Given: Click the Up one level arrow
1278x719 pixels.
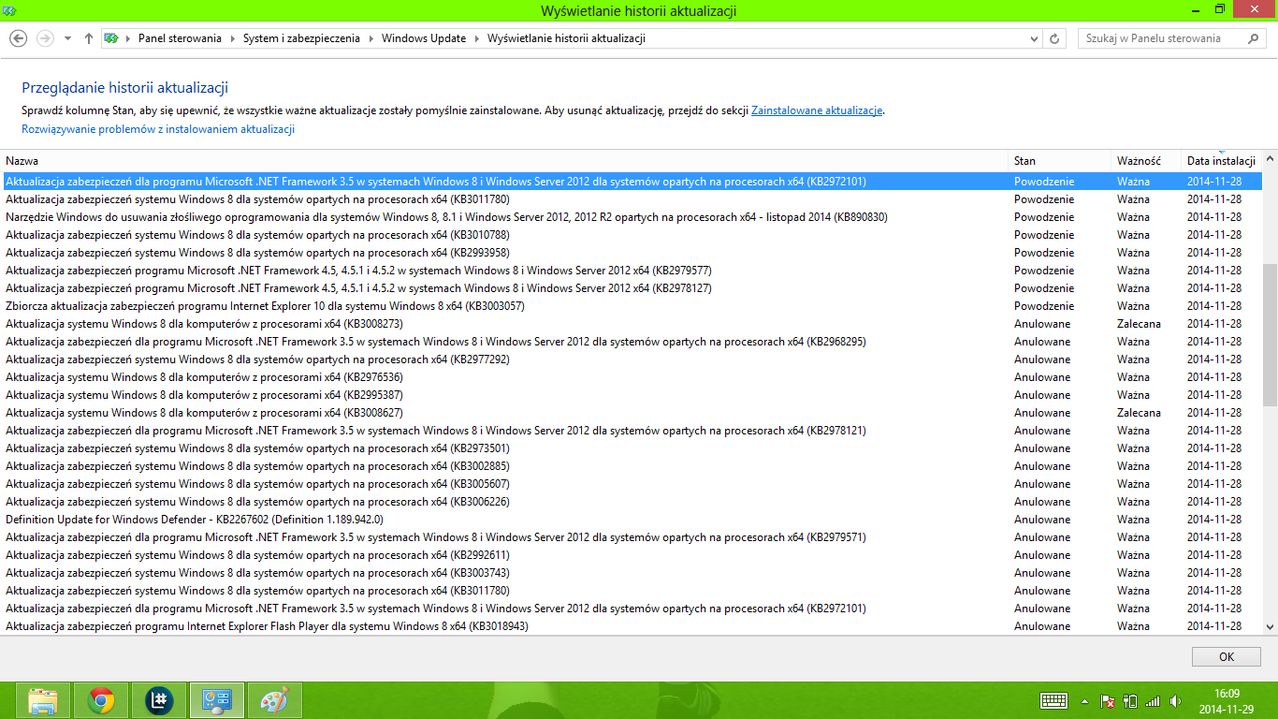Looking at the screenshot, I should pyautogui.click(x=88, y=38).
